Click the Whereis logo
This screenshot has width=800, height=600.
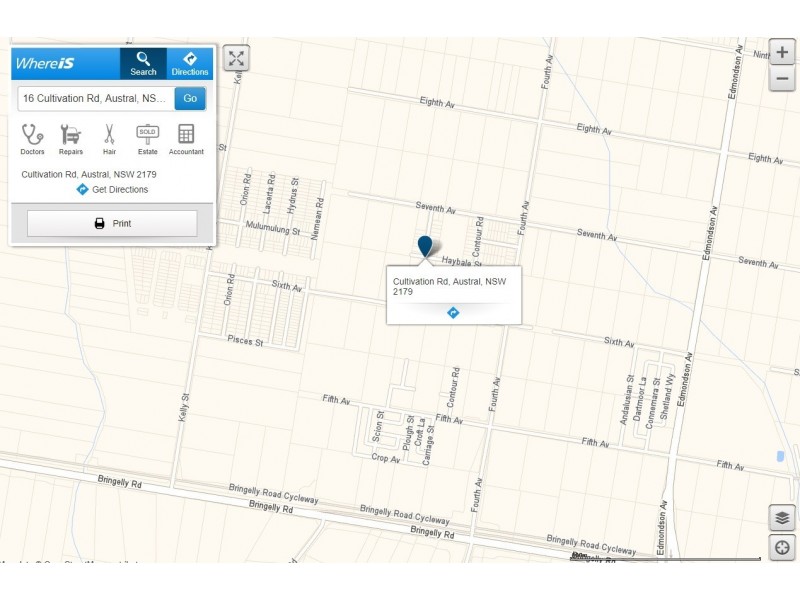45,63
